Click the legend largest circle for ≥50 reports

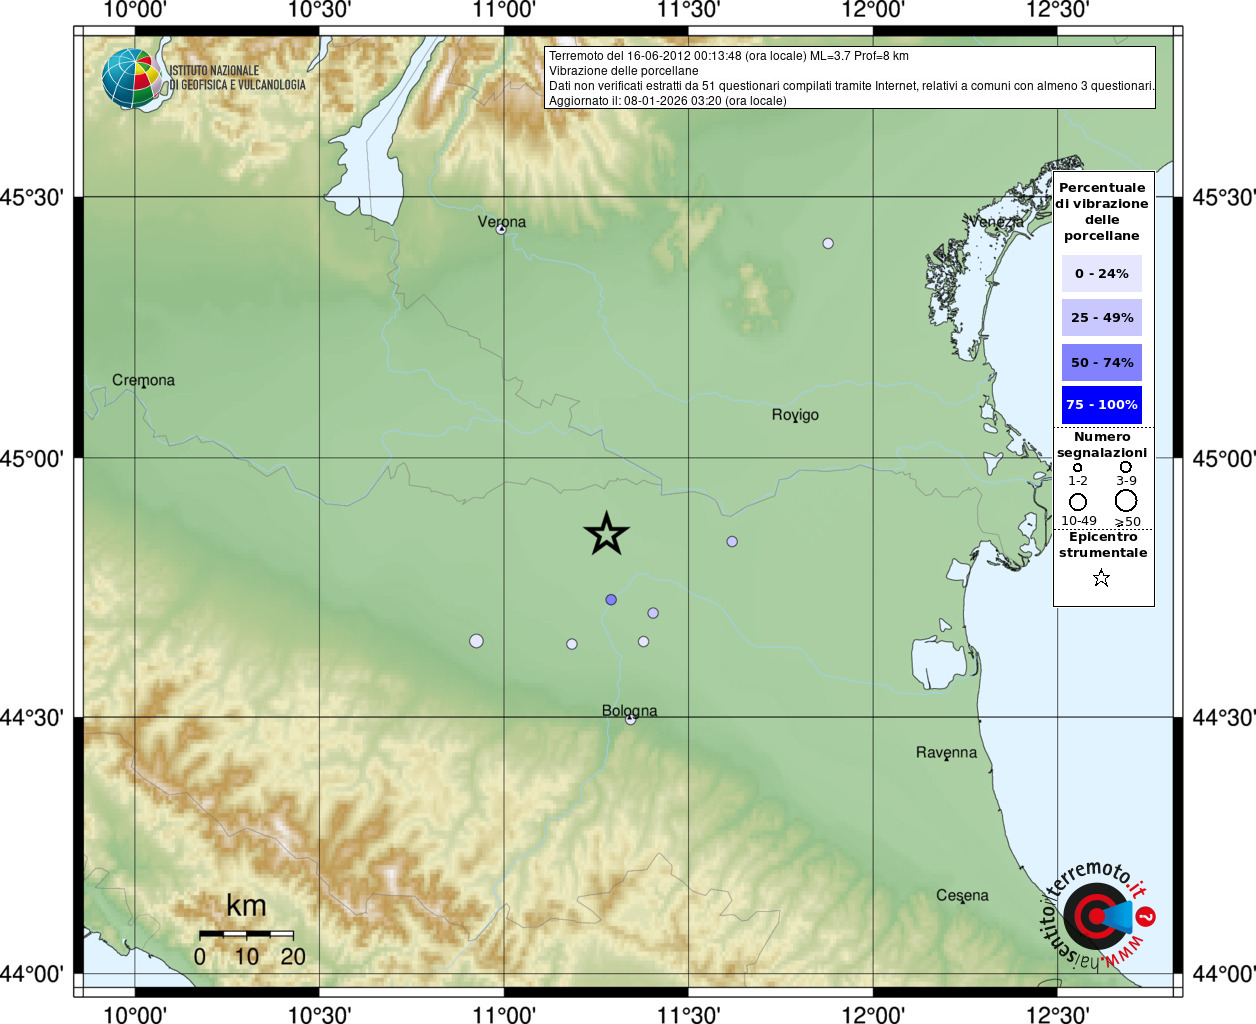1126,500
